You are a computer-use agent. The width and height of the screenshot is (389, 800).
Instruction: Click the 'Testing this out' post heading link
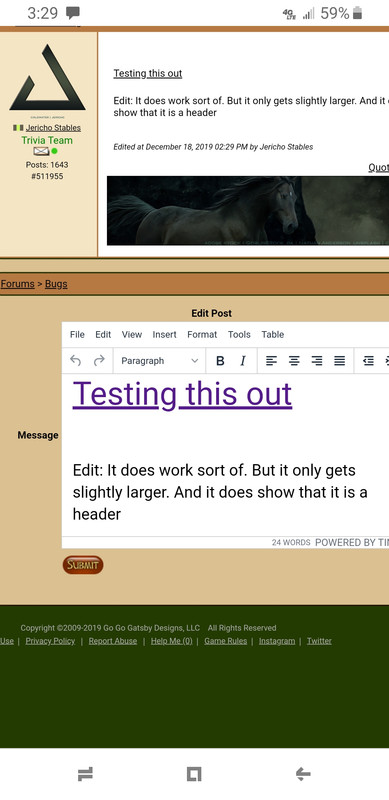(148, 73)
